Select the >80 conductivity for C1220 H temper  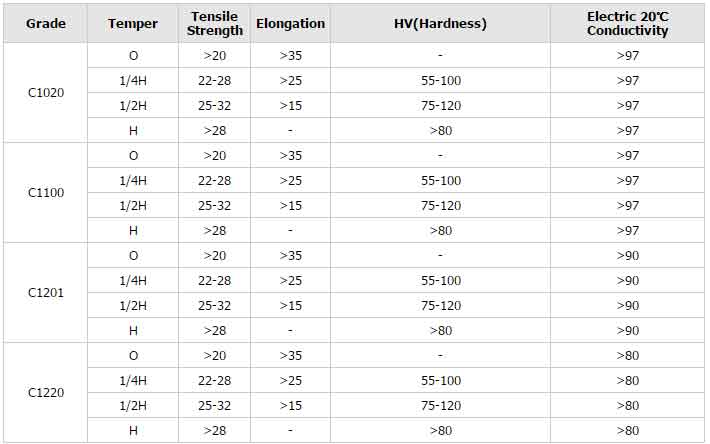pos(628,430)
